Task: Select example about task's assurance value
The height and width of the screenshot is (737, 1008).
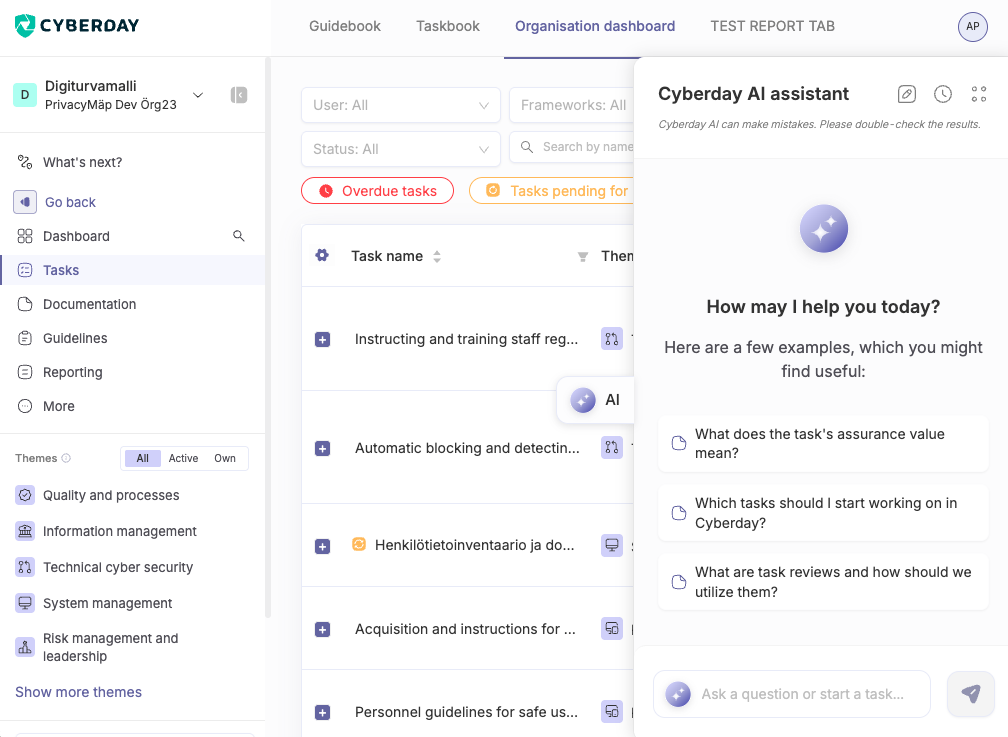Action: click(x=824, y=444)
